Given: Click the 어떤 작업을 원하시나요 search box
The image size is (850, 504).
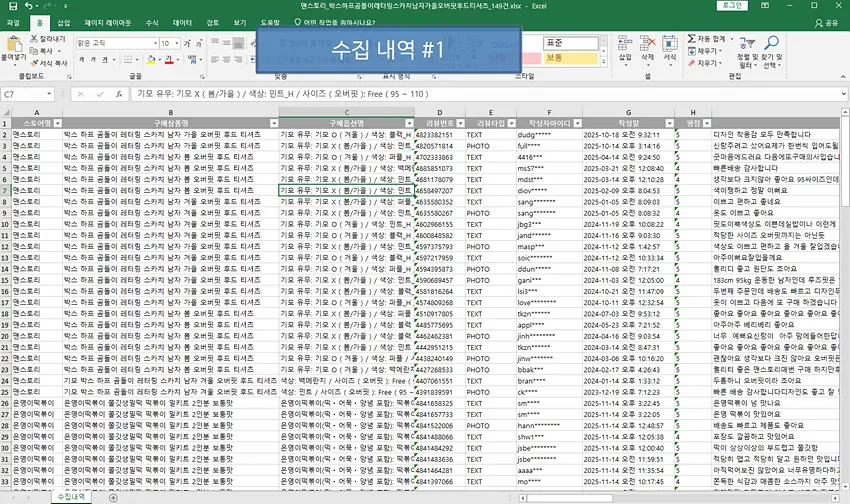Looking at the screenshot, I should (334, 23).
